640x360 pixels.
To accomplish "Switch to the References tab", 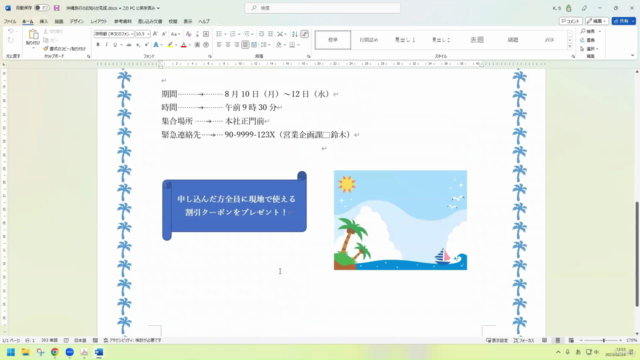I will click(122, 21).
